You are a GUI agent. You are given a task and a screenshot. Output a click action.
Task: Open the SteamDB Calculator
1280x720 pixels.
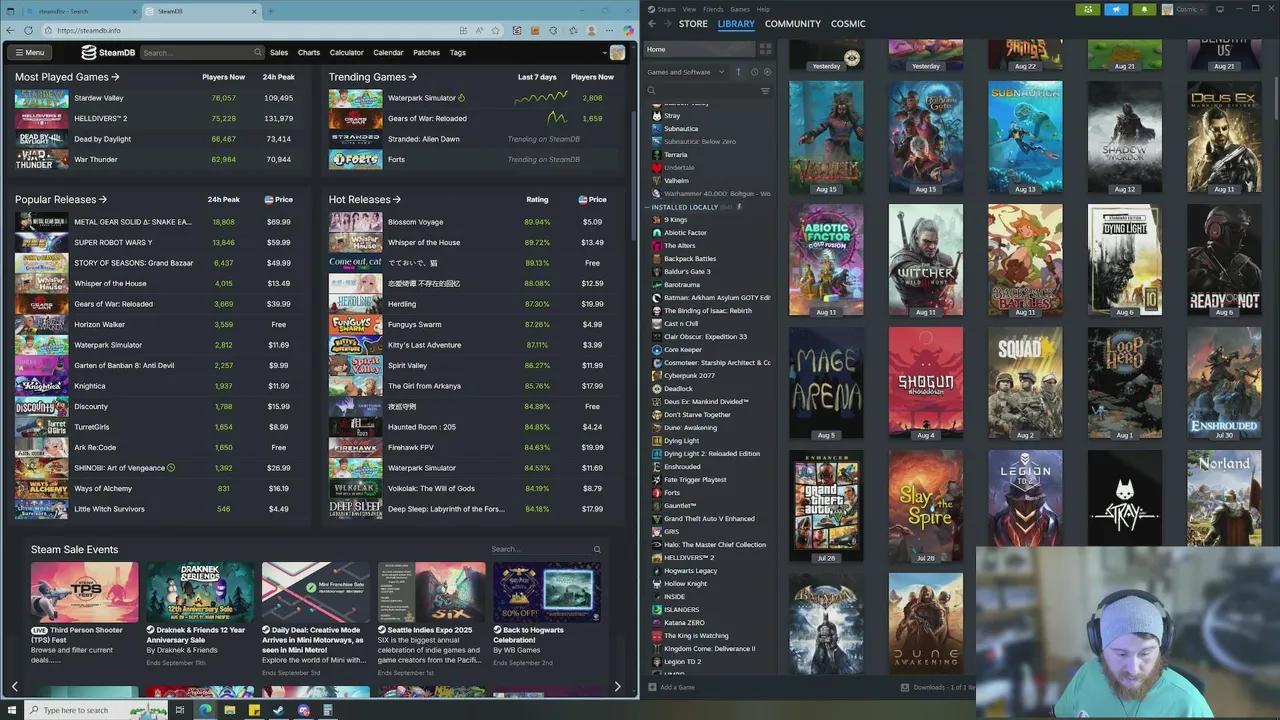[346, 53]
